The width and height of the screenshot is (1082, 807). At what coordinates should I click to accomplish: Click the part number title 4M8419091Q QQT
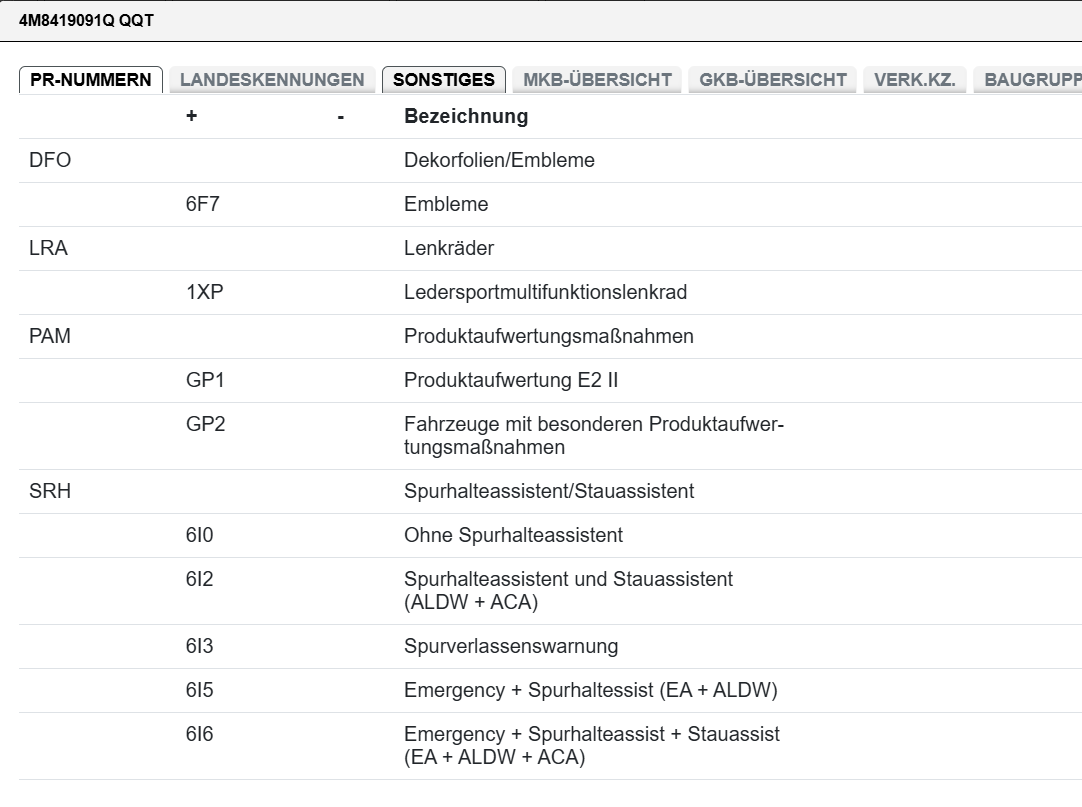click(87, 20)
